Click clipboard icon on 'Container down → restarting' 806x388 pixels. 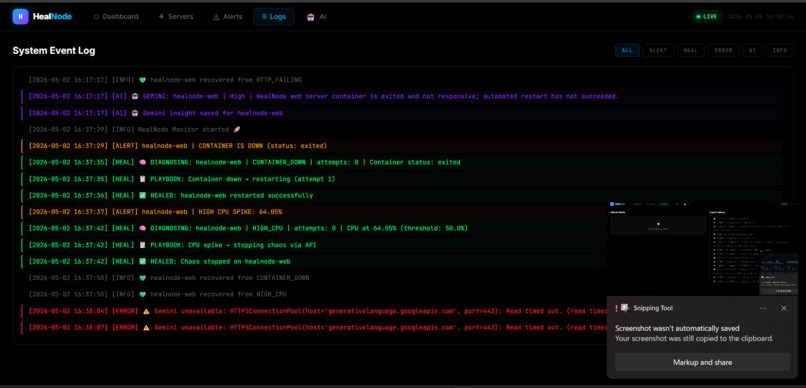click(142, 179)
